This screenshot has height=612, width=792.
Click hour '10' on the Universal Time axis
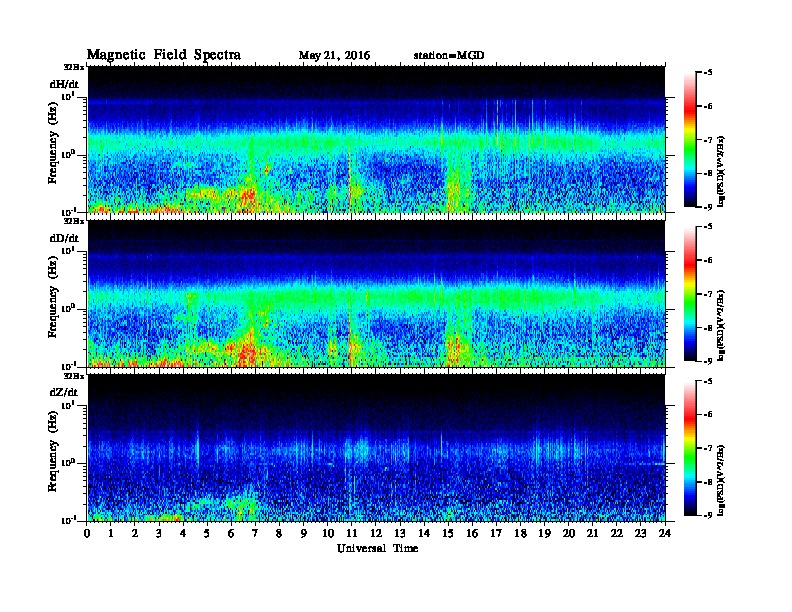point(328,533)
